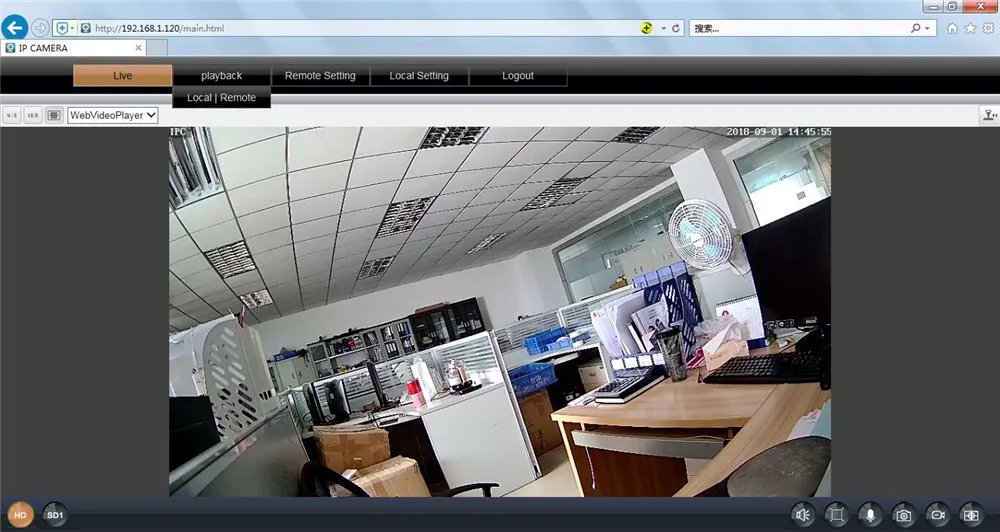Open Remote Setting
This screenshot has height=532, width=1000.
pyautogui.click(x=320, y=75)
